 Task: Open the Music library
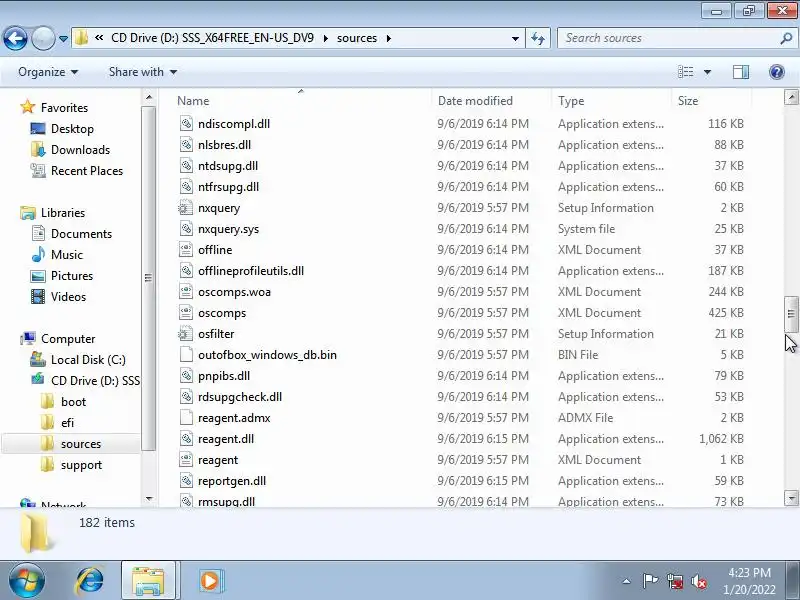(x=66, y=255)
